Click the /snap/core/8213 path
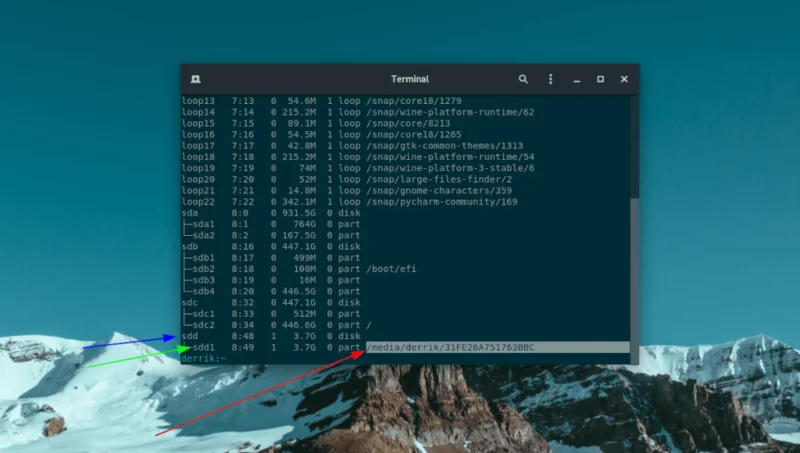The image size is (800, 453). point(408,123)
